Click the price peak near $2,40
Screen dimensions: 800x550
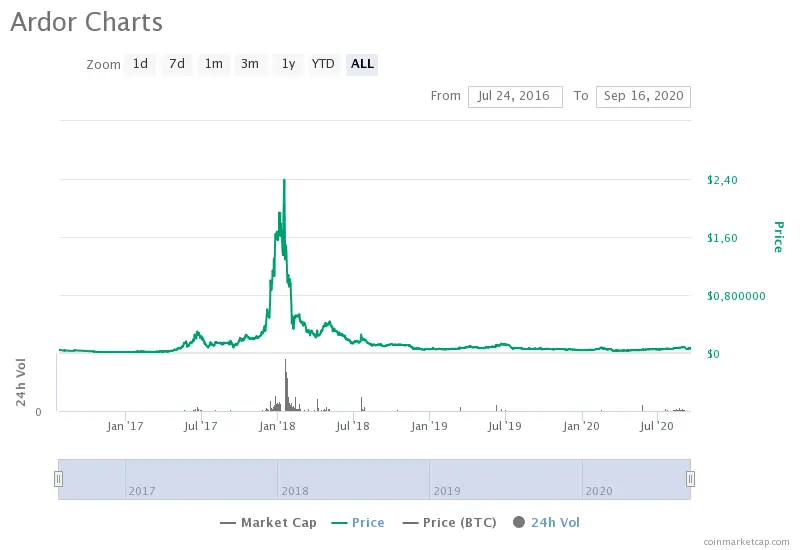point(284,181)
